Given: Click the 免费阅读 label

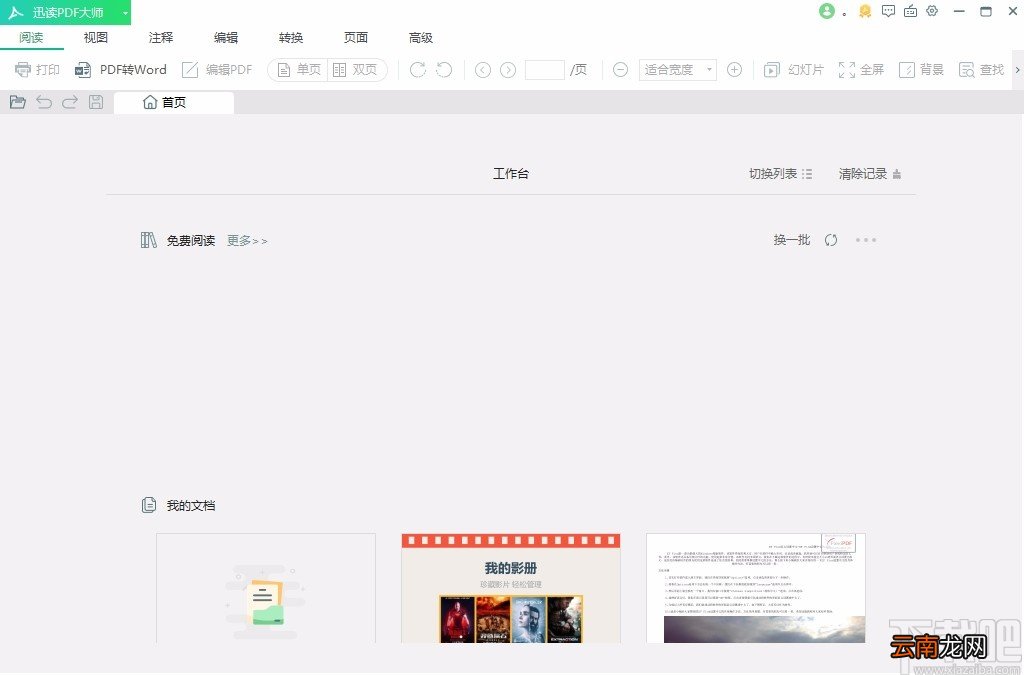Looking at the screenshot, I should tap(191, 241).
